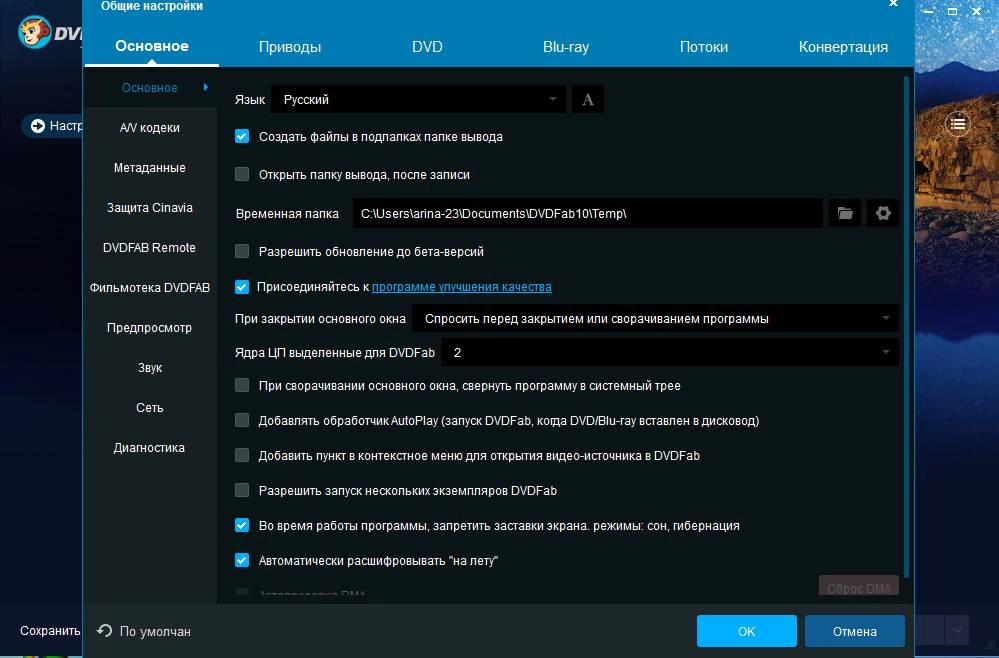
Task: Open the main window list menu icon
Action: 958,124
